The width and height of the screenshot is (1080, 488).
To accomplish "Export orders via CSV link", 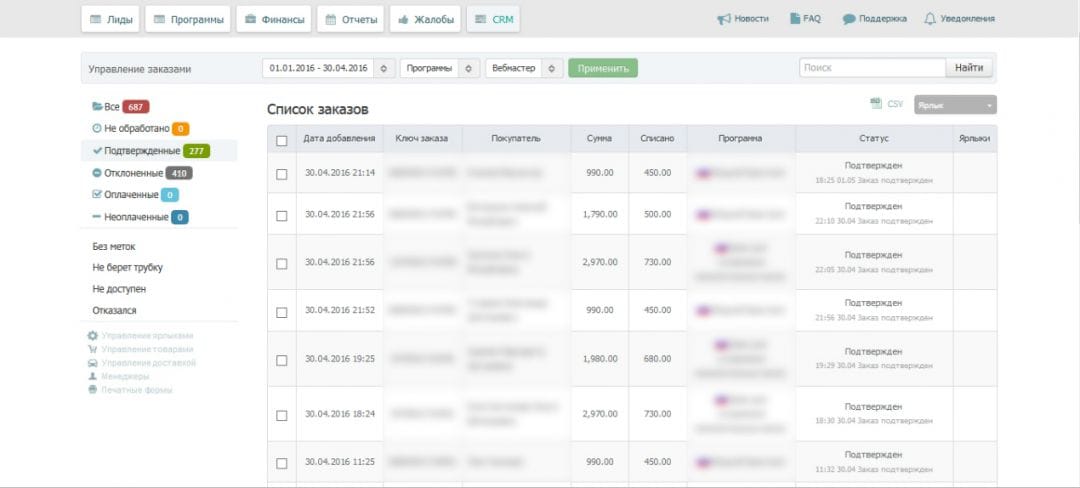I will (x=895, y=104).
